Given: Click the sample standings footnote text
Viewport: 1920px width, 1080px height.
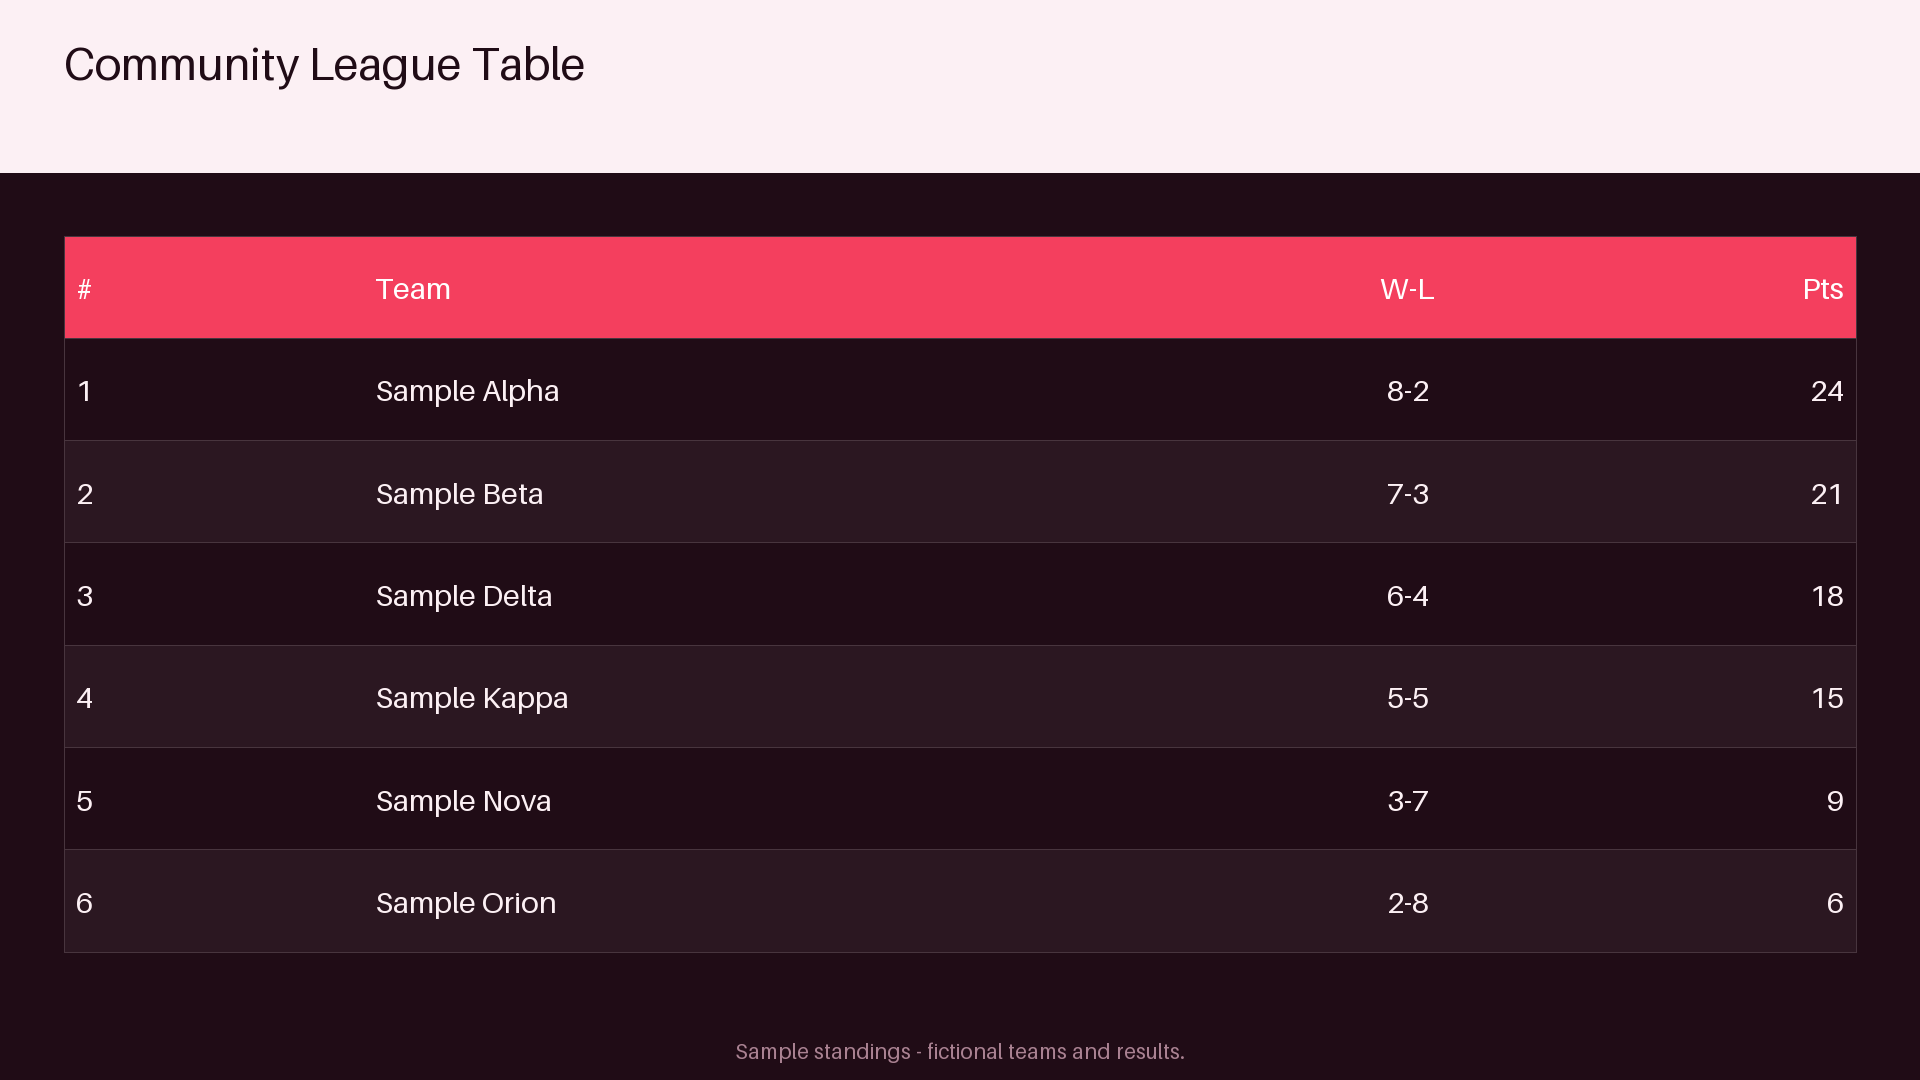Looking at the screenshot, I should (960, 1052).
